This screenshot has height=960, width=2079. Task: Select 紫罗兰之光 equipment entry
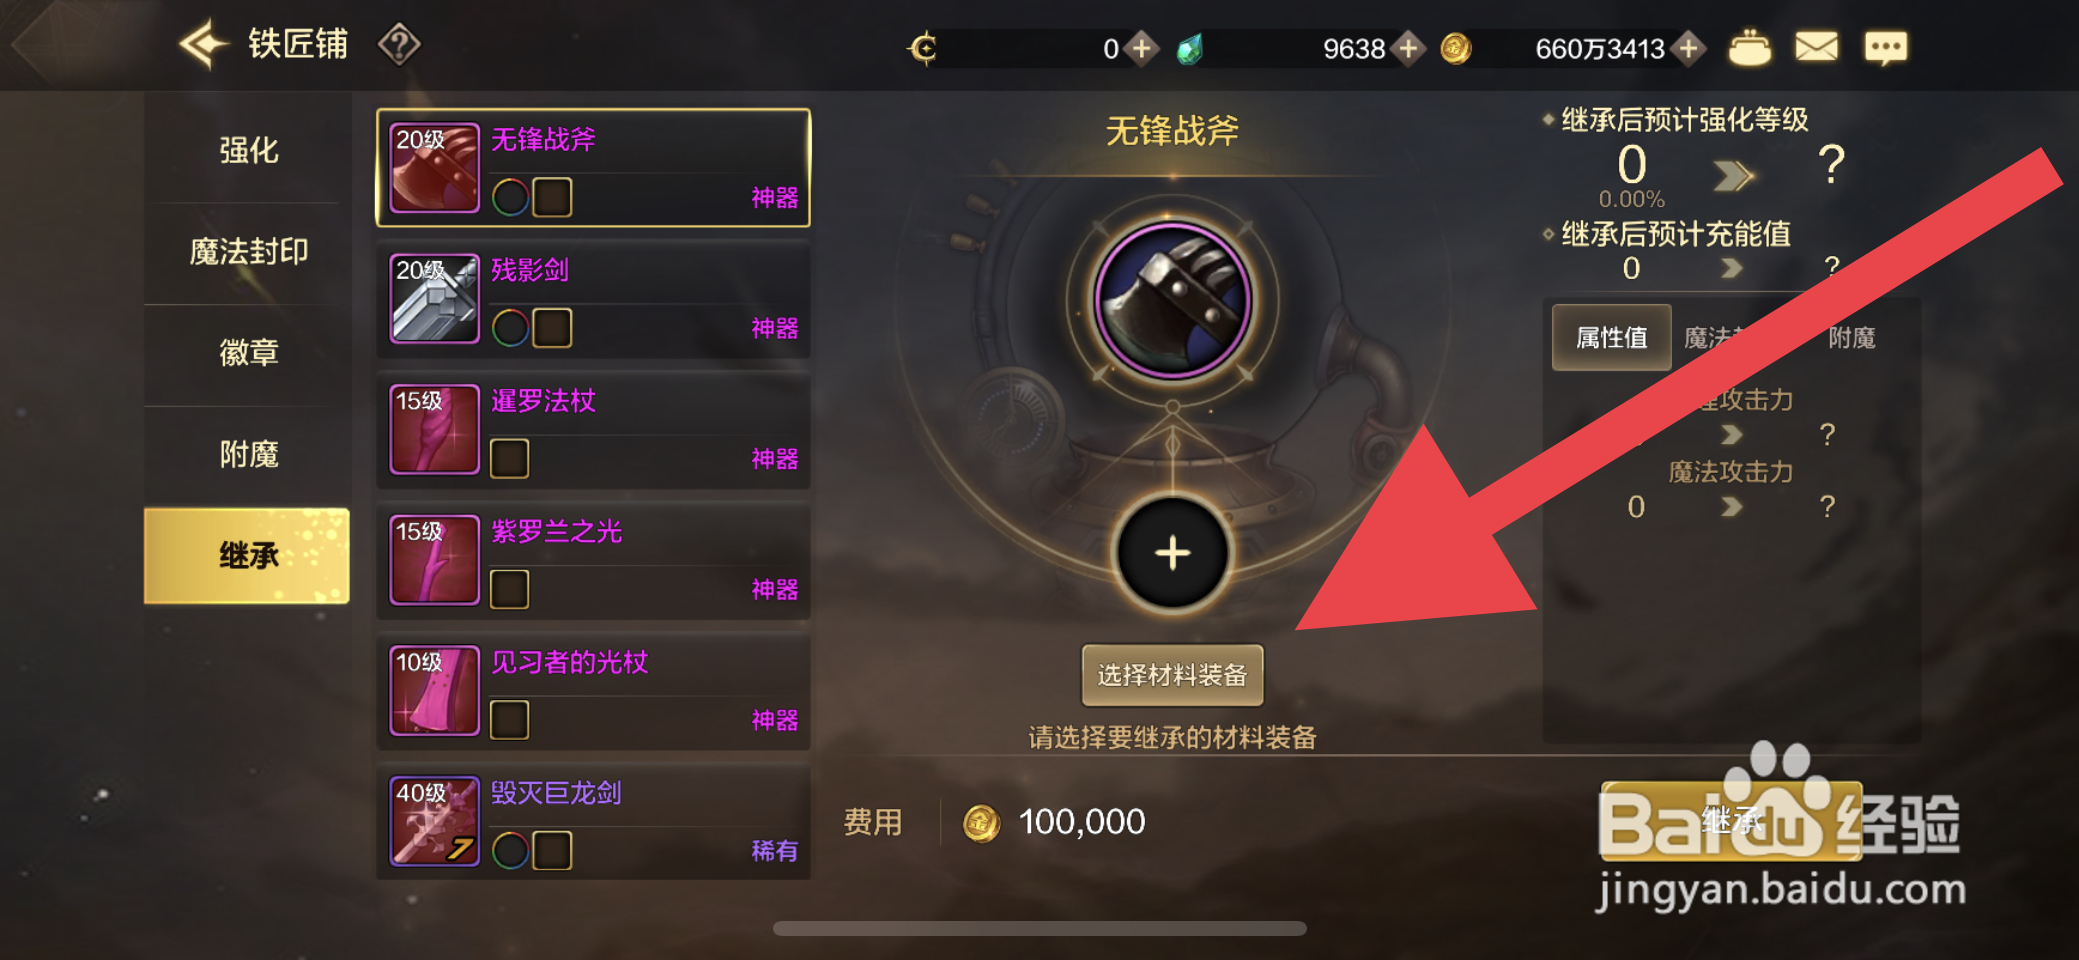click(x=593, y=561)
